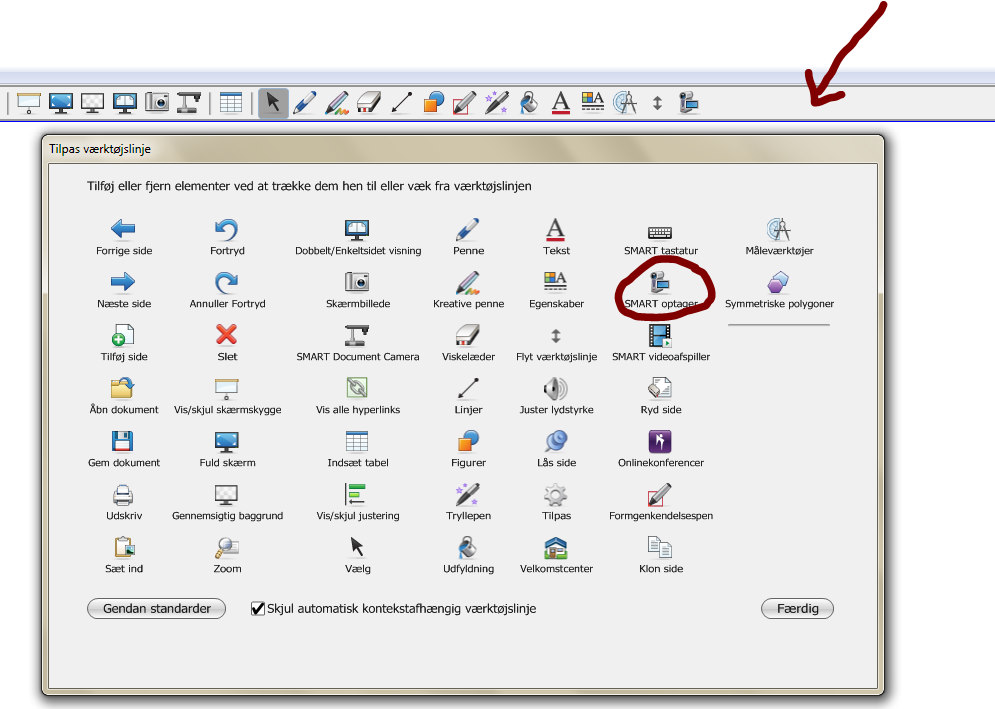Select SMART Document Camera in the dialog

357,335
